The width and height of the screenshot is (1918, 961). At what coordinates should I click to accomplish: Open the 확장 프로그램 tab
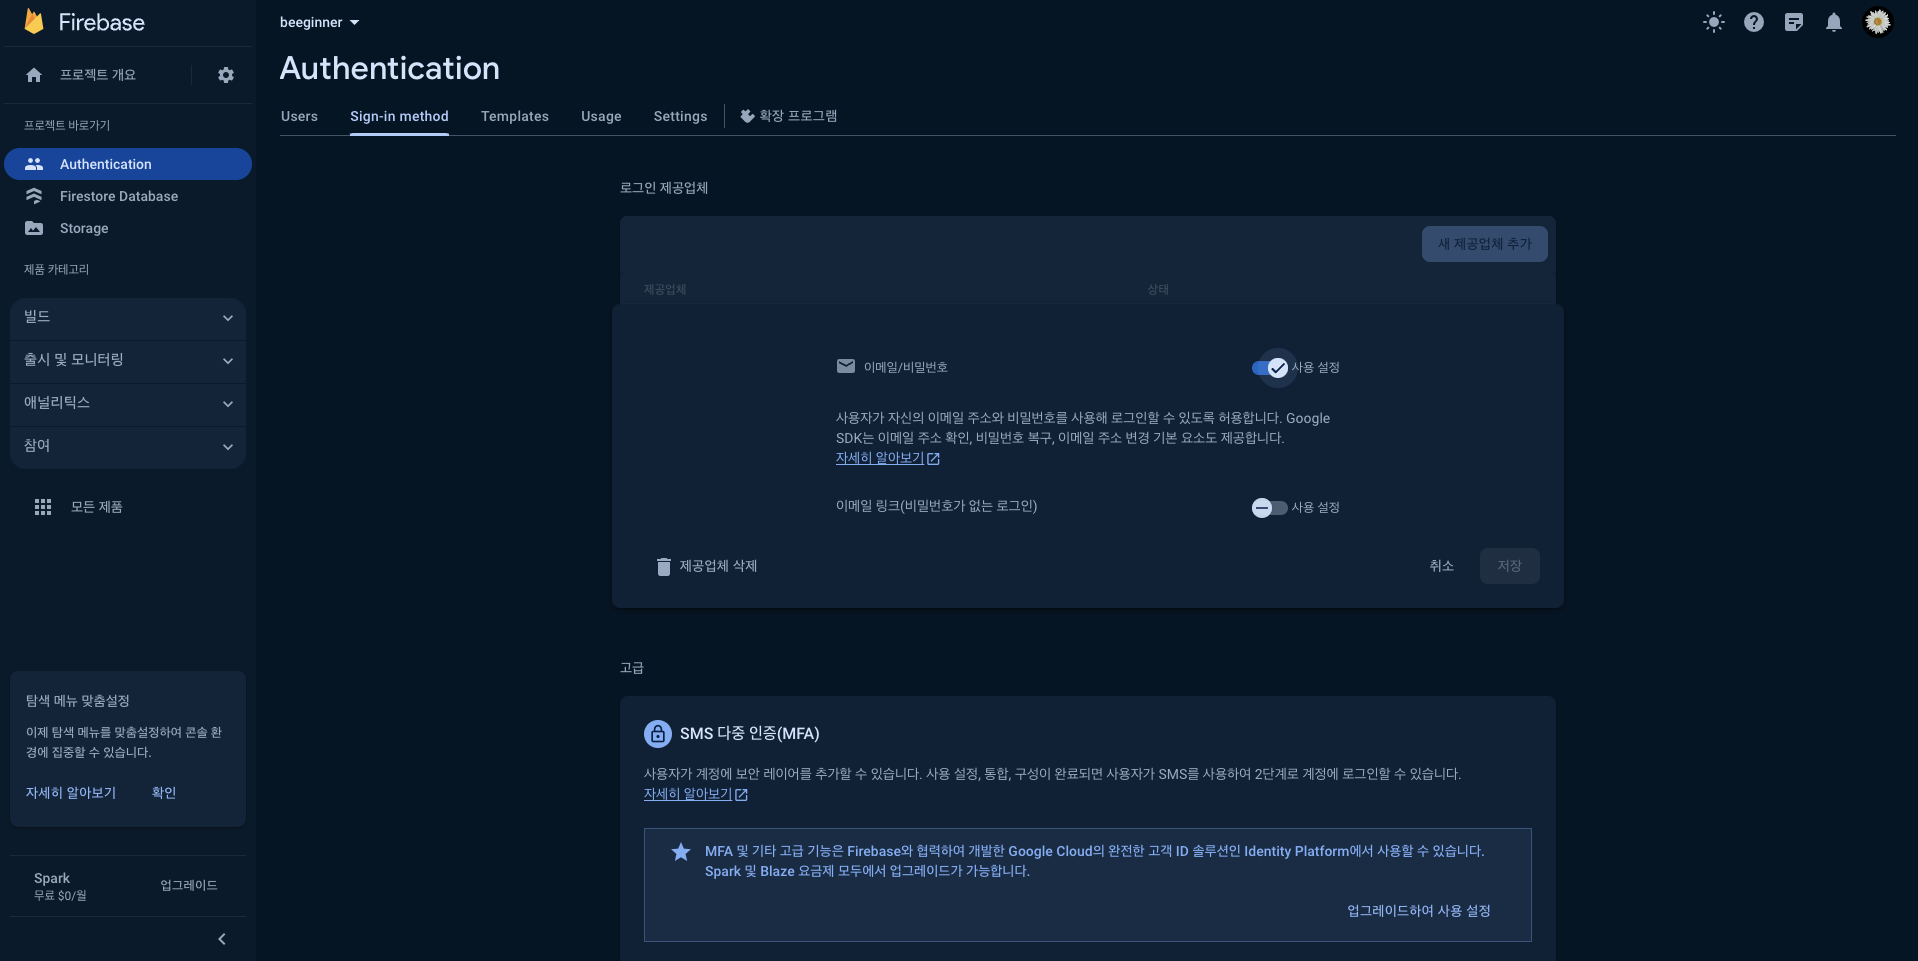point(789,116)
